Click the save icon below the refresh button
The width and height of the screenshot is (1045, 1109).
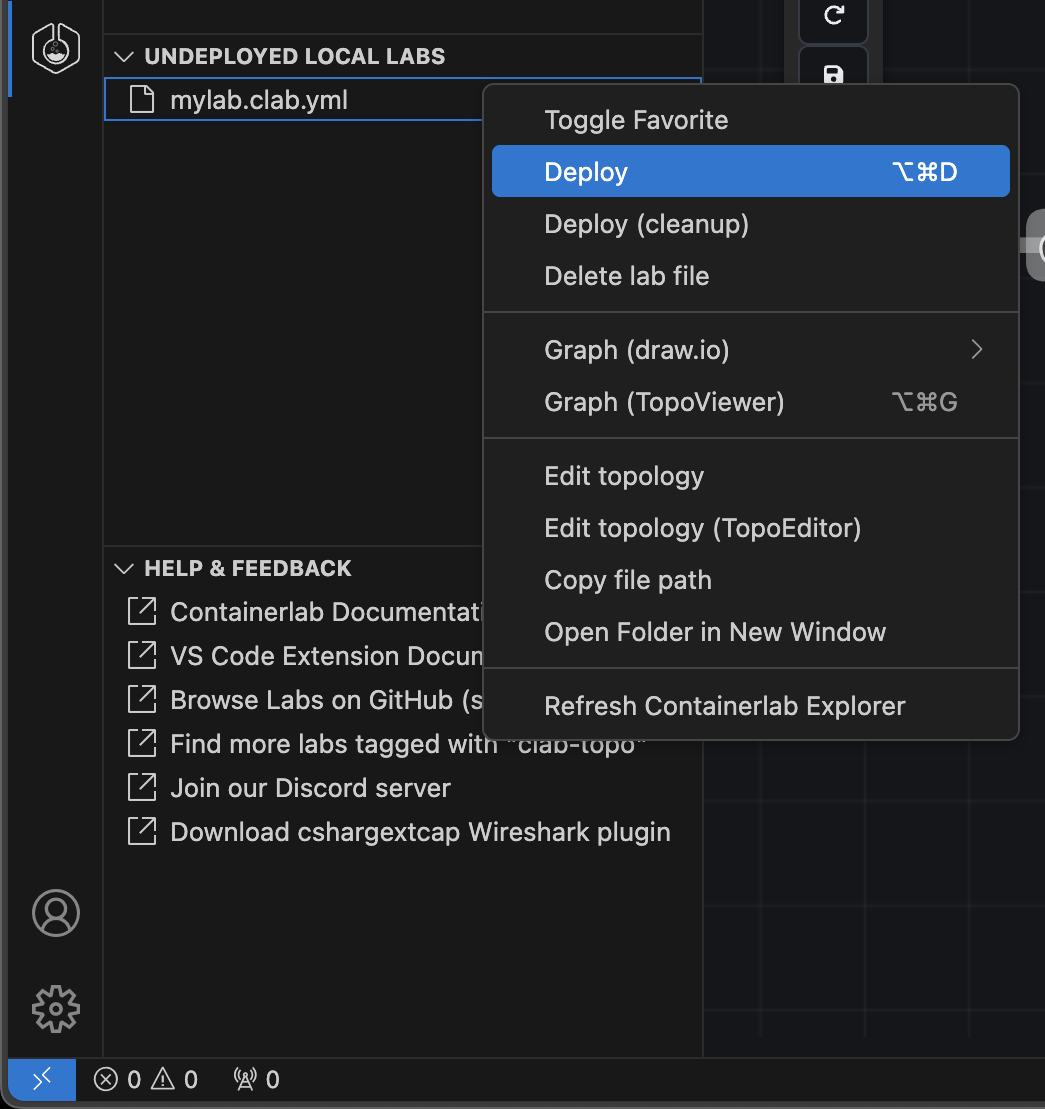point(833,74)
